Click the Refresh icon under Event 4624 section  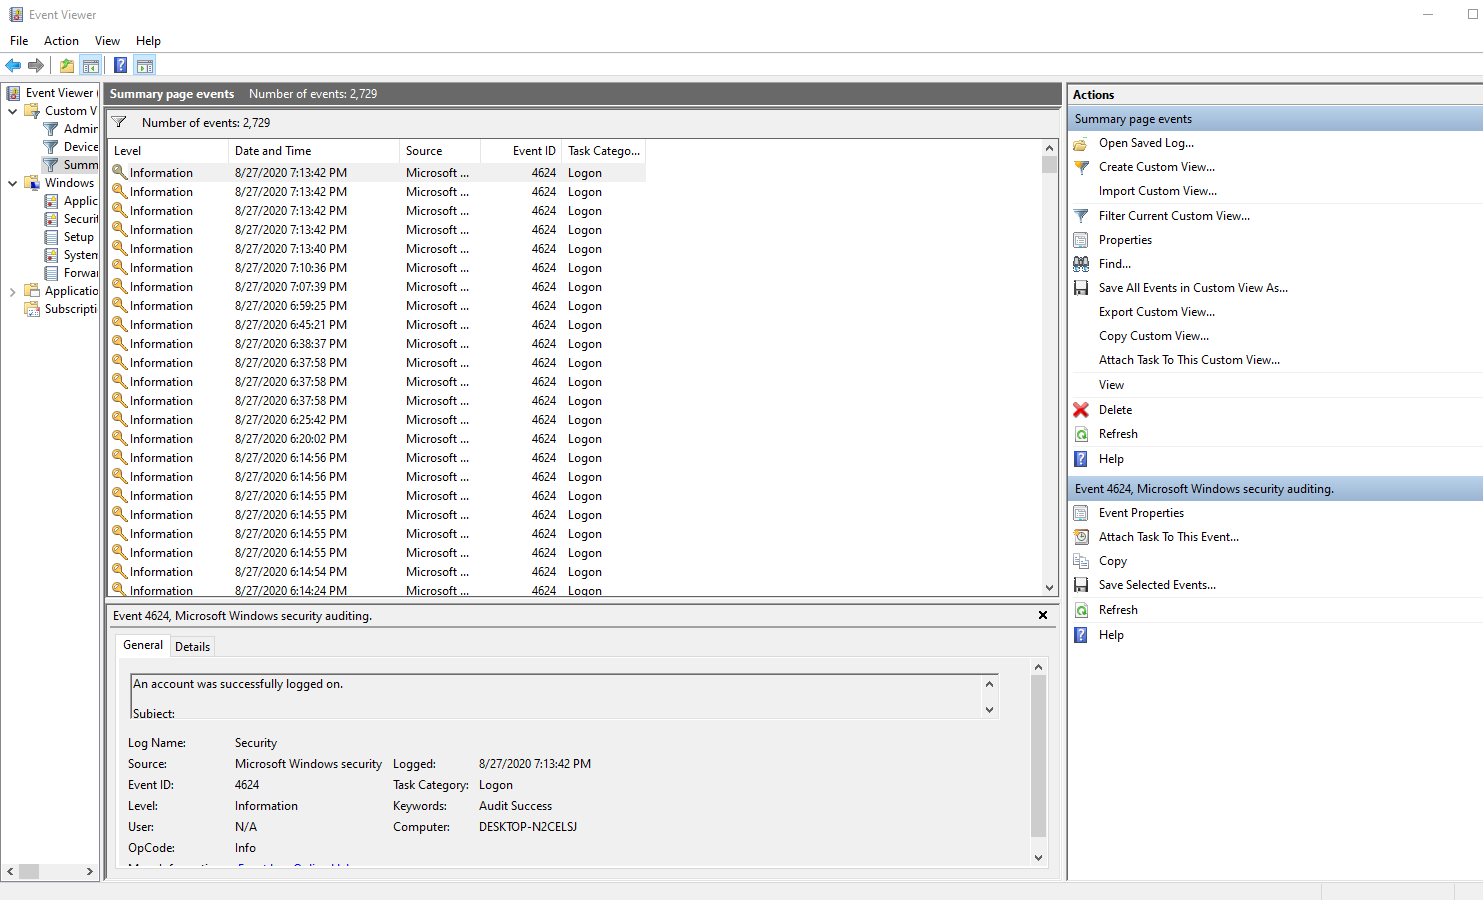tap(1081, 610)
